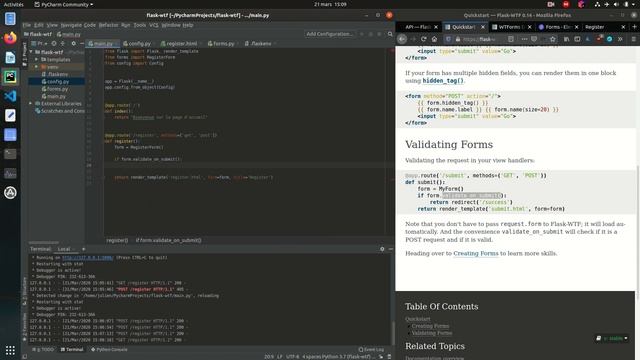Close the Quickstart Firefox tab

(483, 27)
